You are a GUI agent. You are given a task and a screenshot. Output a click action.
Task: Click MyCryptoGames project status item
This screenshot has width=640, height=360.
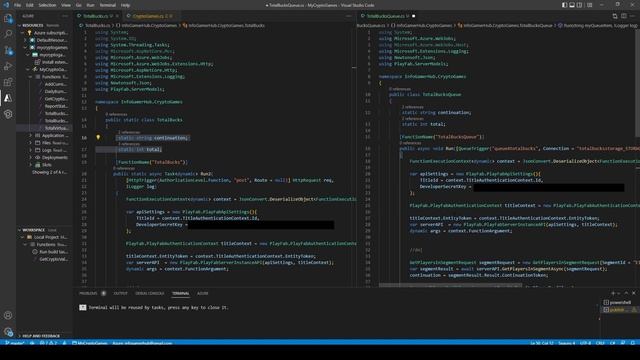pyautogui.click(x=89, y=343)
